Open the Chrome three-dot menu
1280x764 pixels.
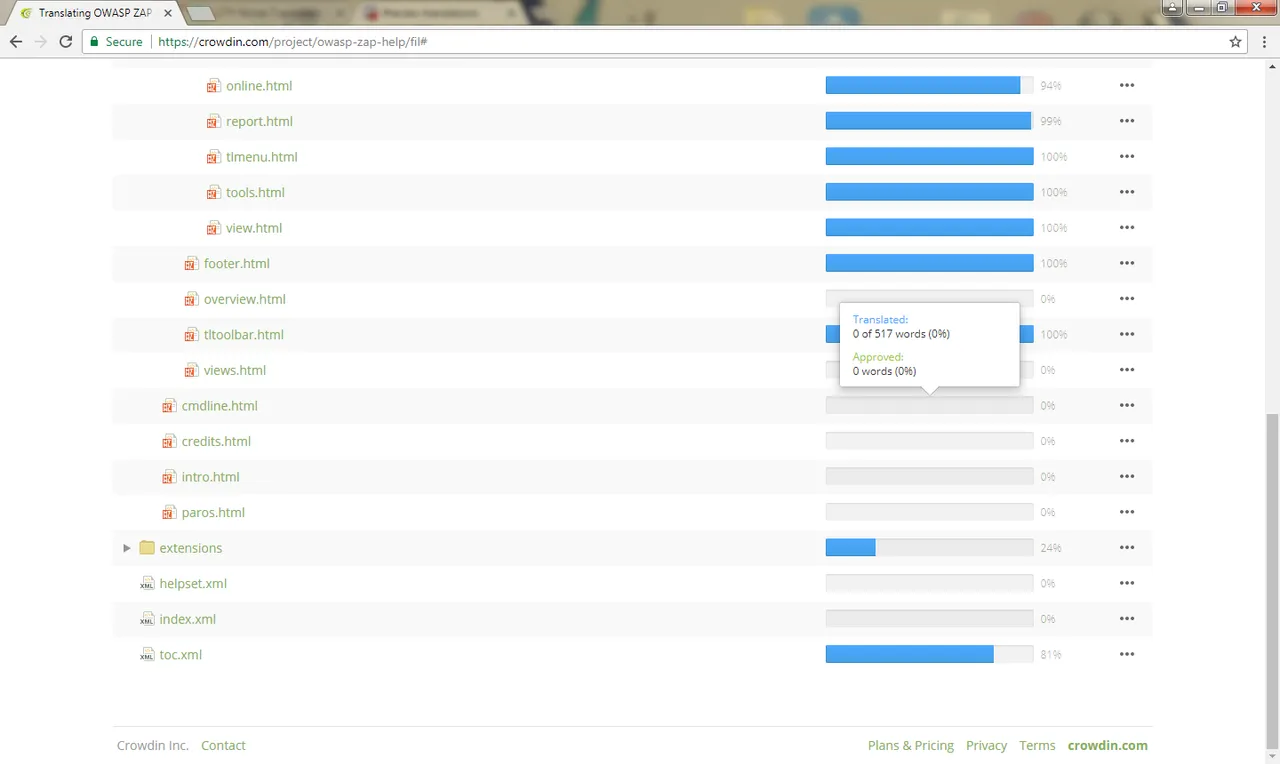[x=1263, y=42]
